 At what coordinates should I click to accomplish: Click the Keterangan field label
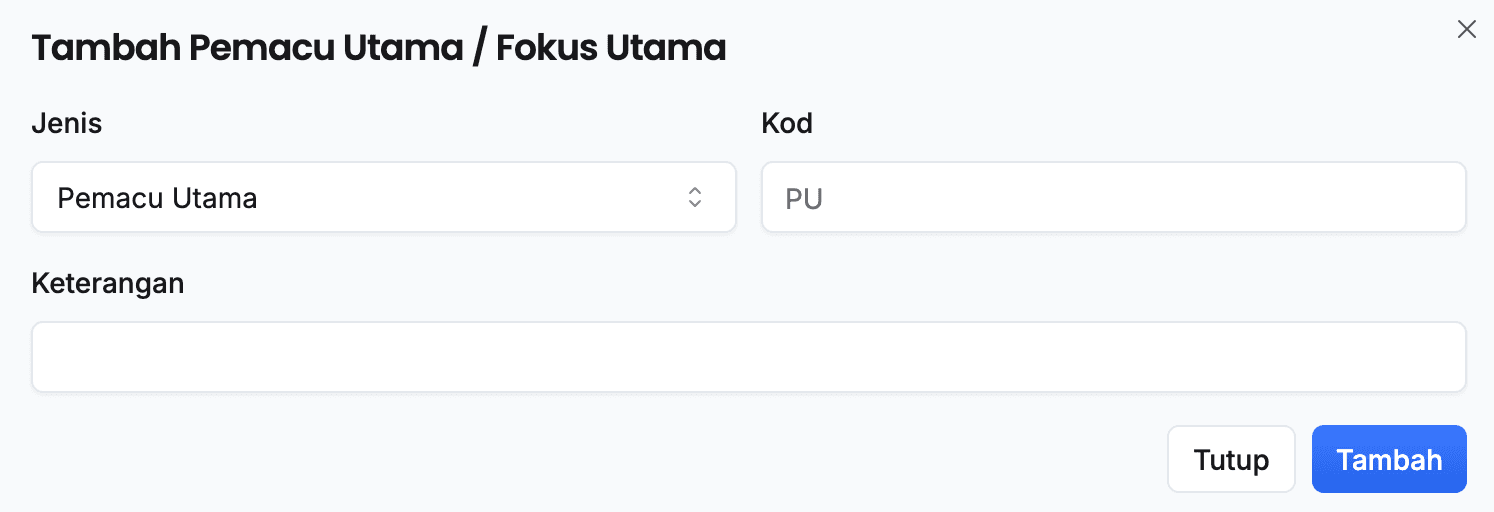click(108, 283)
